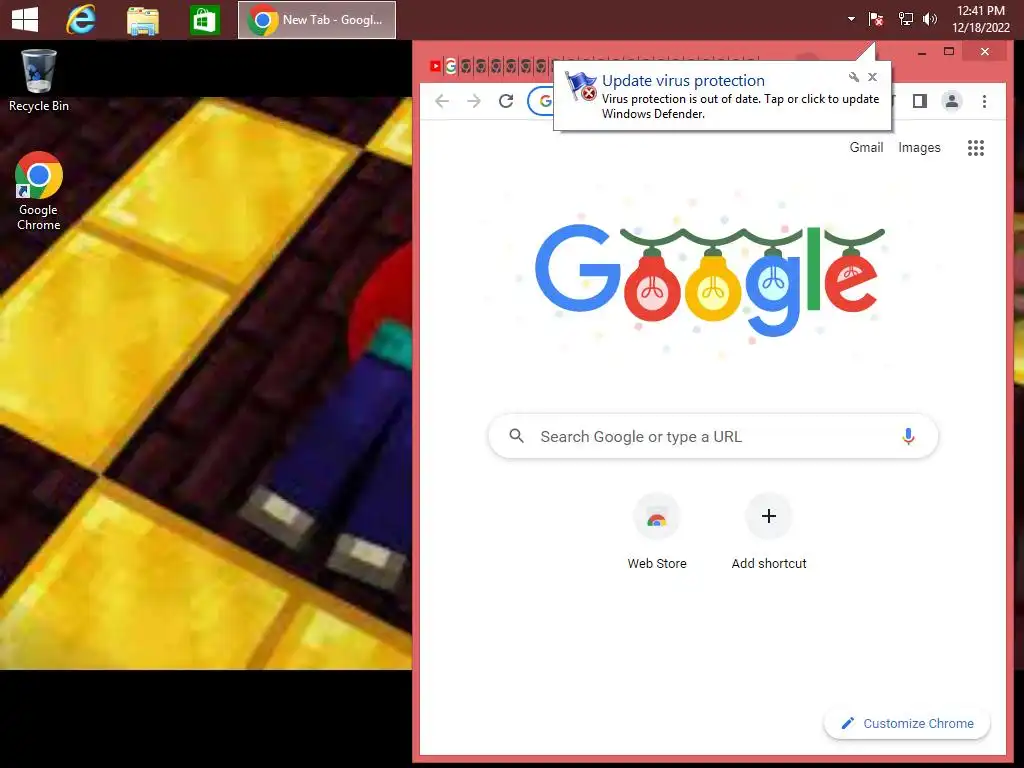Switch to the Google tab in Chrome
Screen dimensions: 1024x768
(x=451, y=66)
